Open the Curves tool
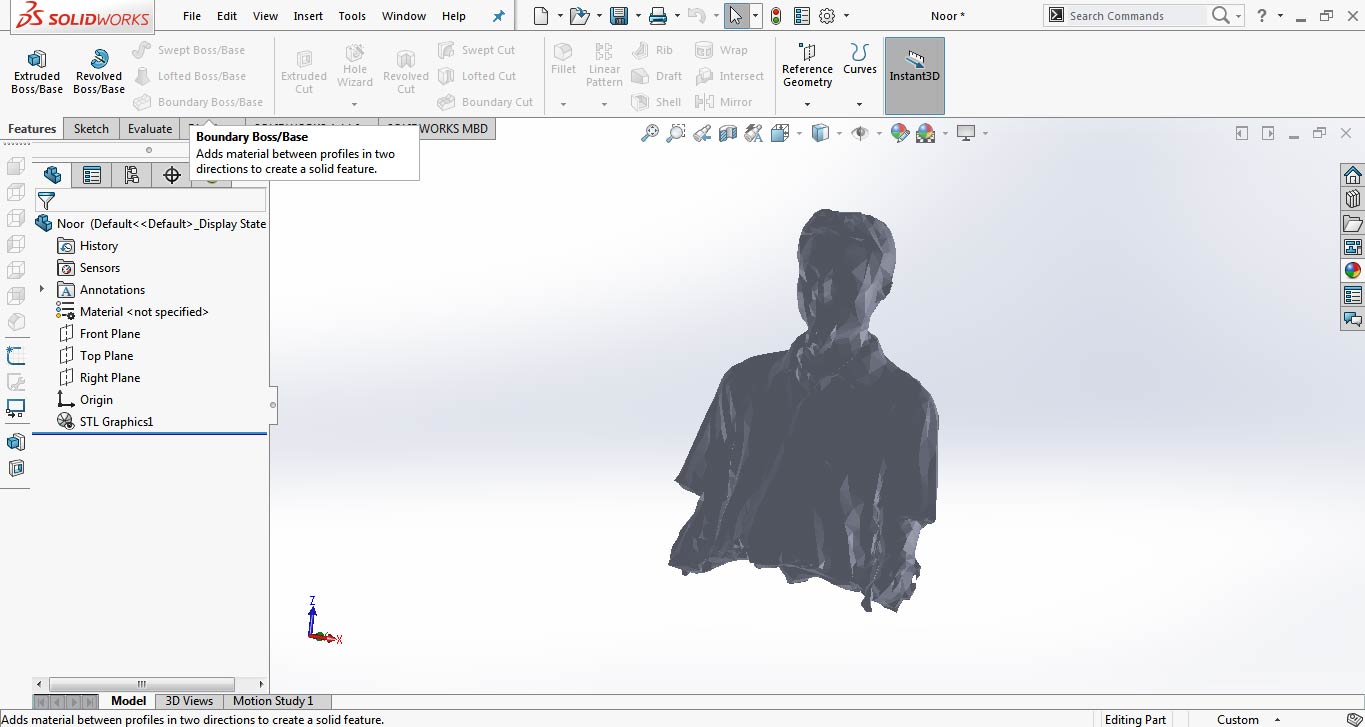This screenshot has height=727, width=1365. tap(859, 58)
